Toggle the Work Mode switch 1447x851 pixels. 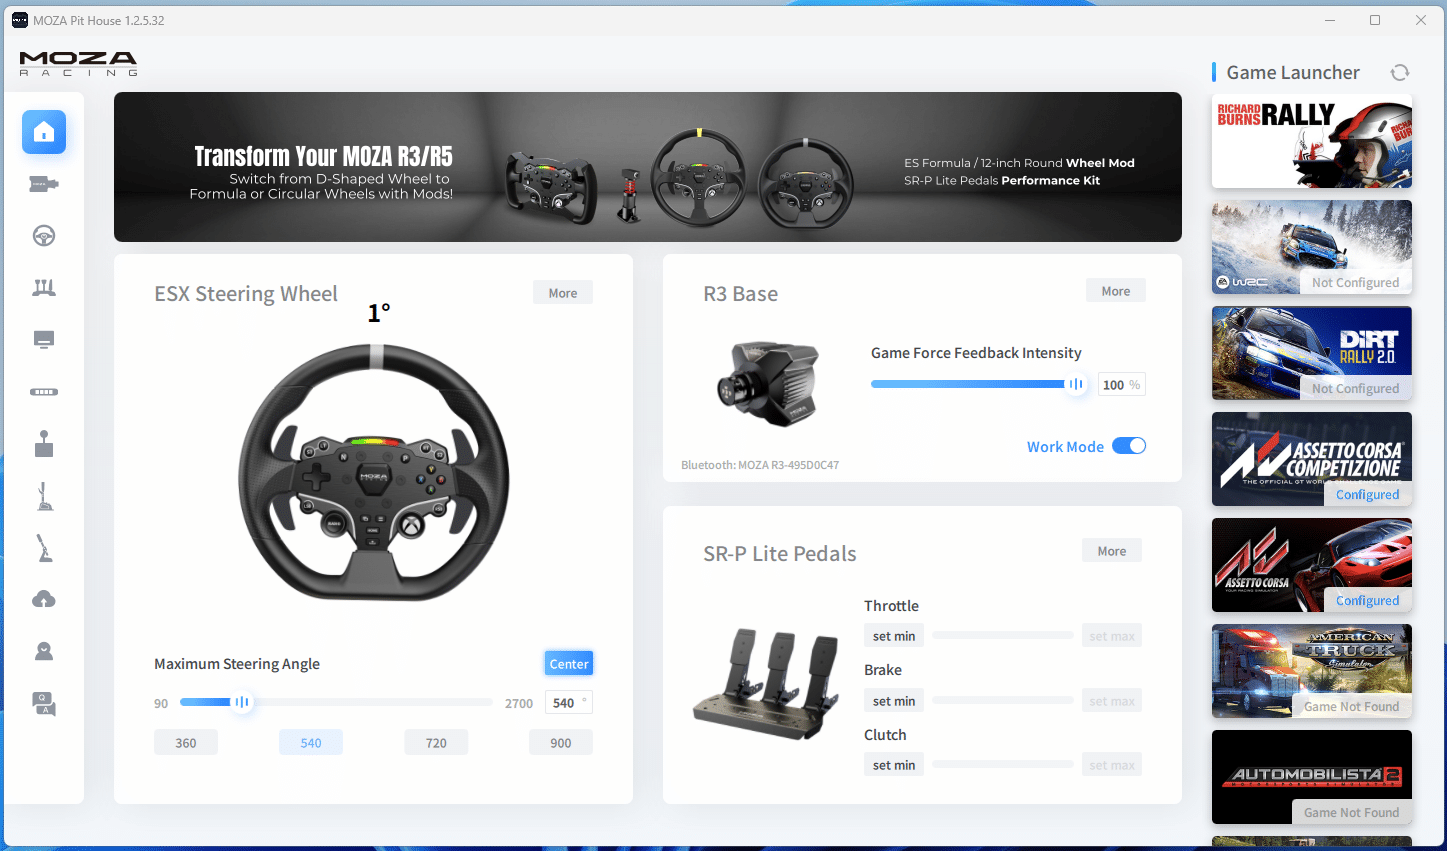click(x=1128, y=446)
